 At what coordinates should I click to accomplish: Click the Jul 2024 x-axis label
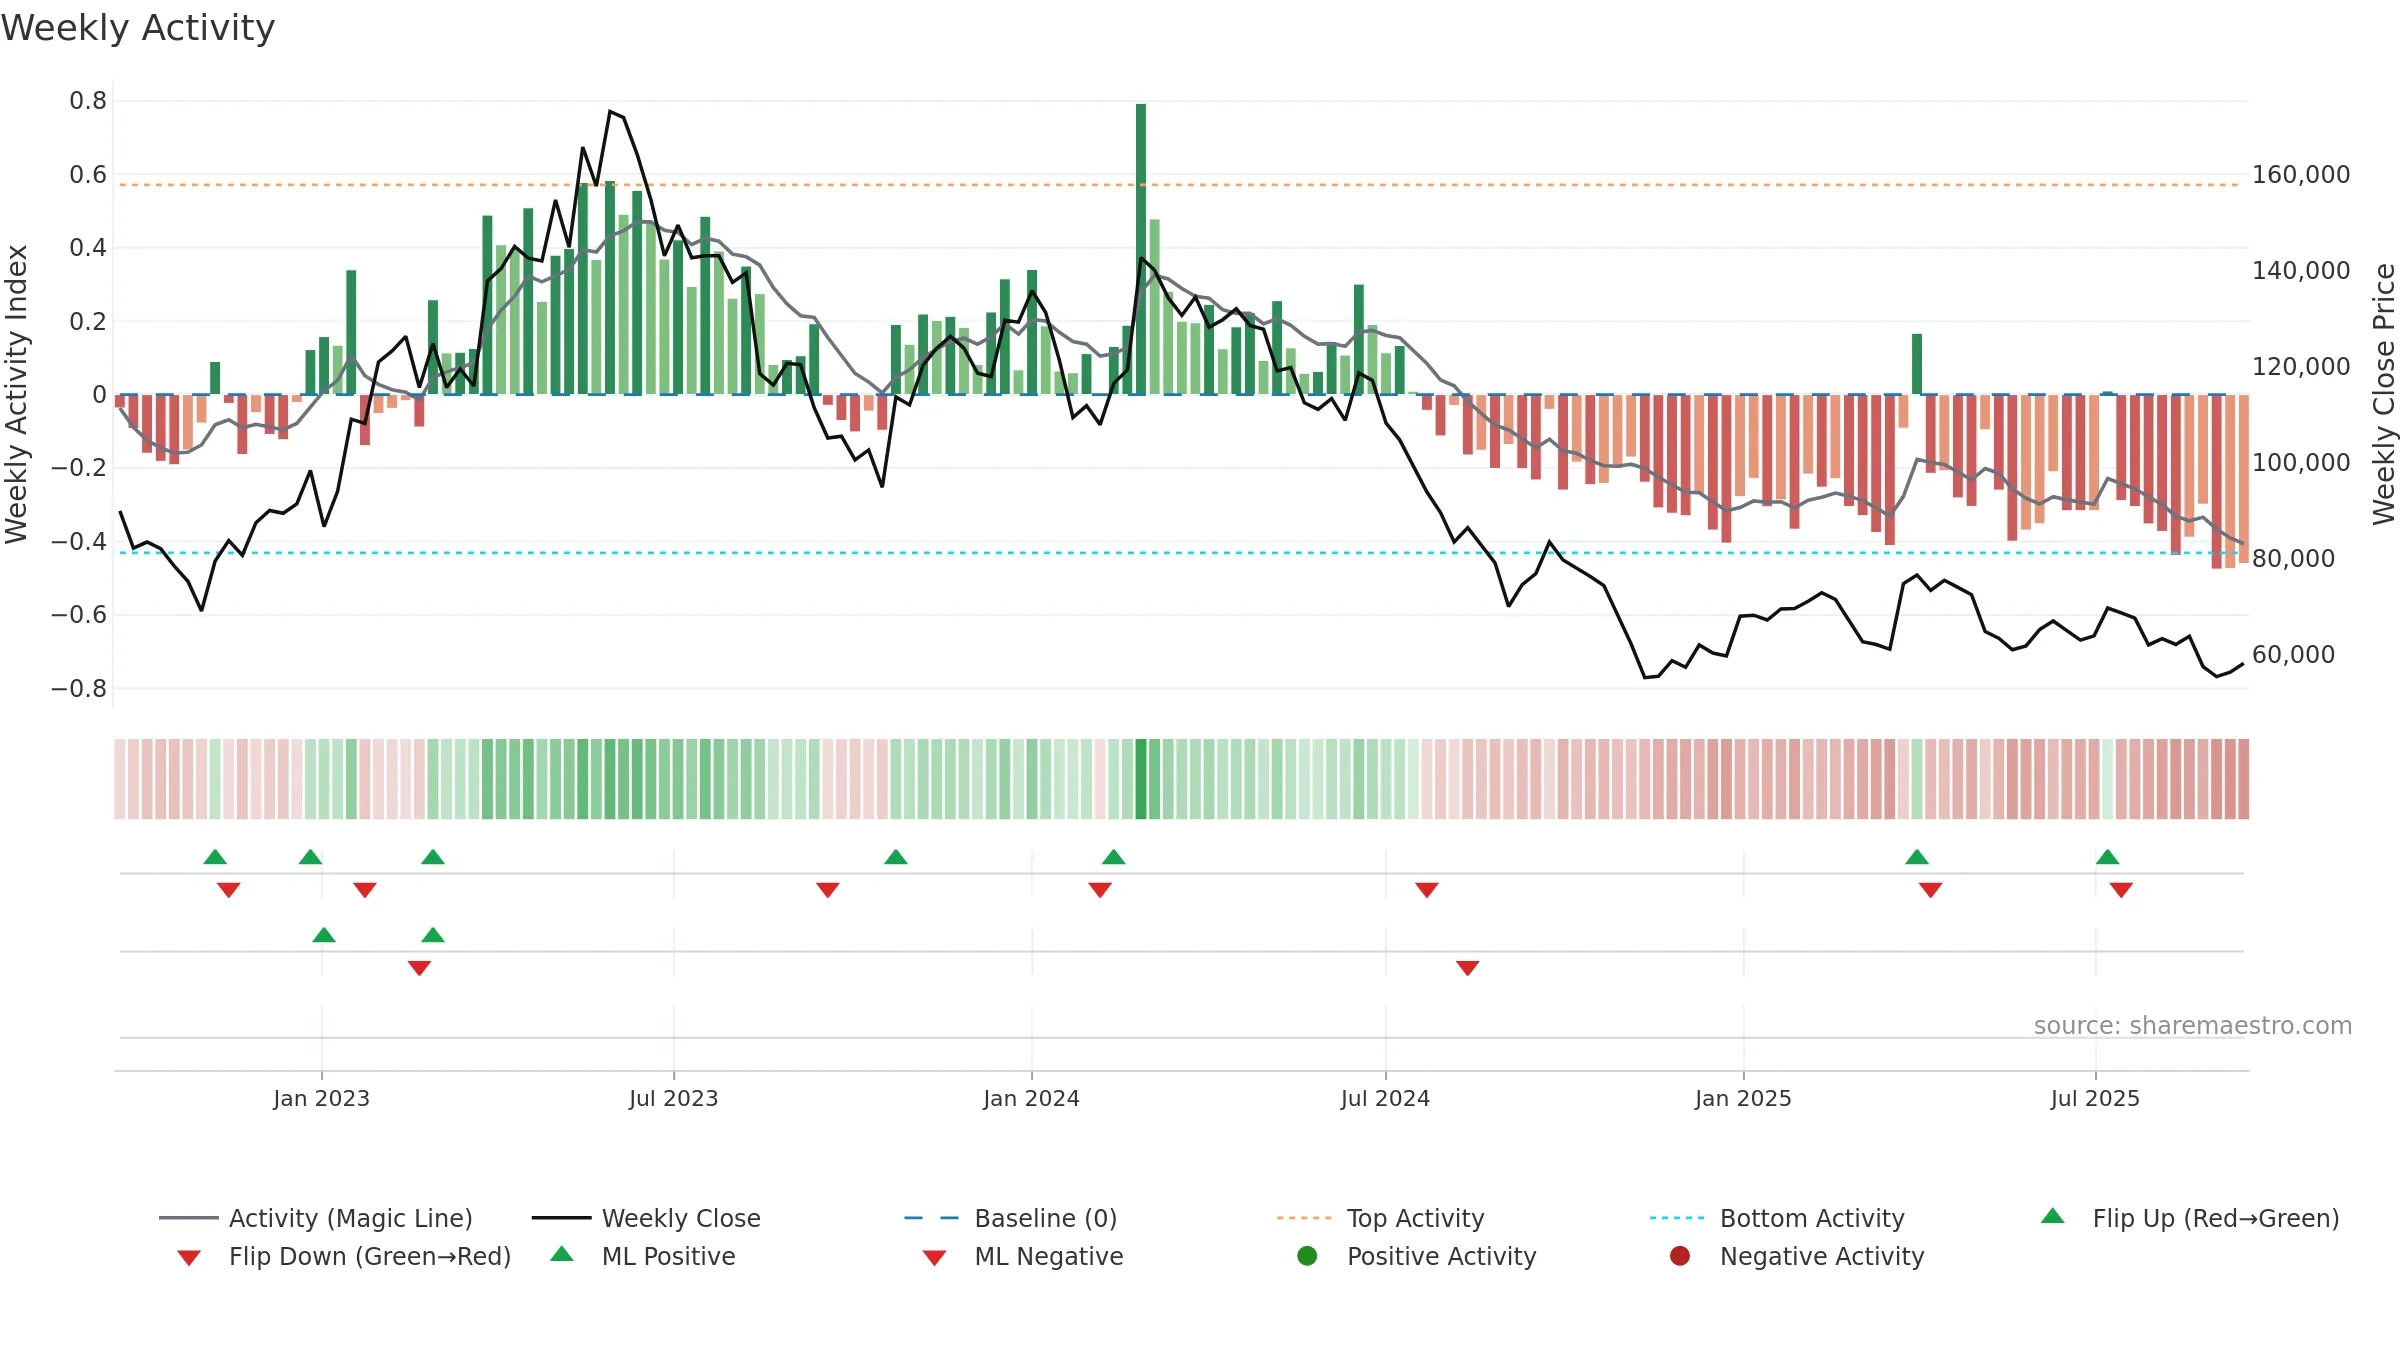point(1386,1099)
